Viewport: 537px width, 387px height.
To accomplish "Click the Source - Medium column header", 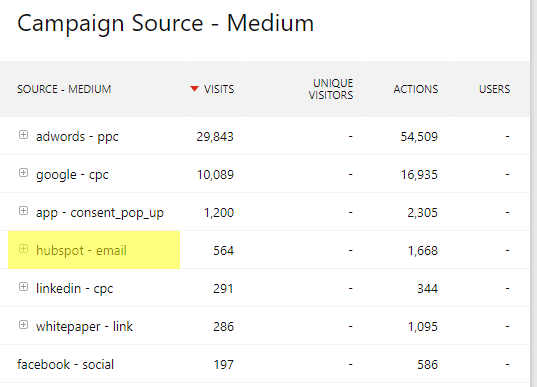I will (x=64, y=89).
